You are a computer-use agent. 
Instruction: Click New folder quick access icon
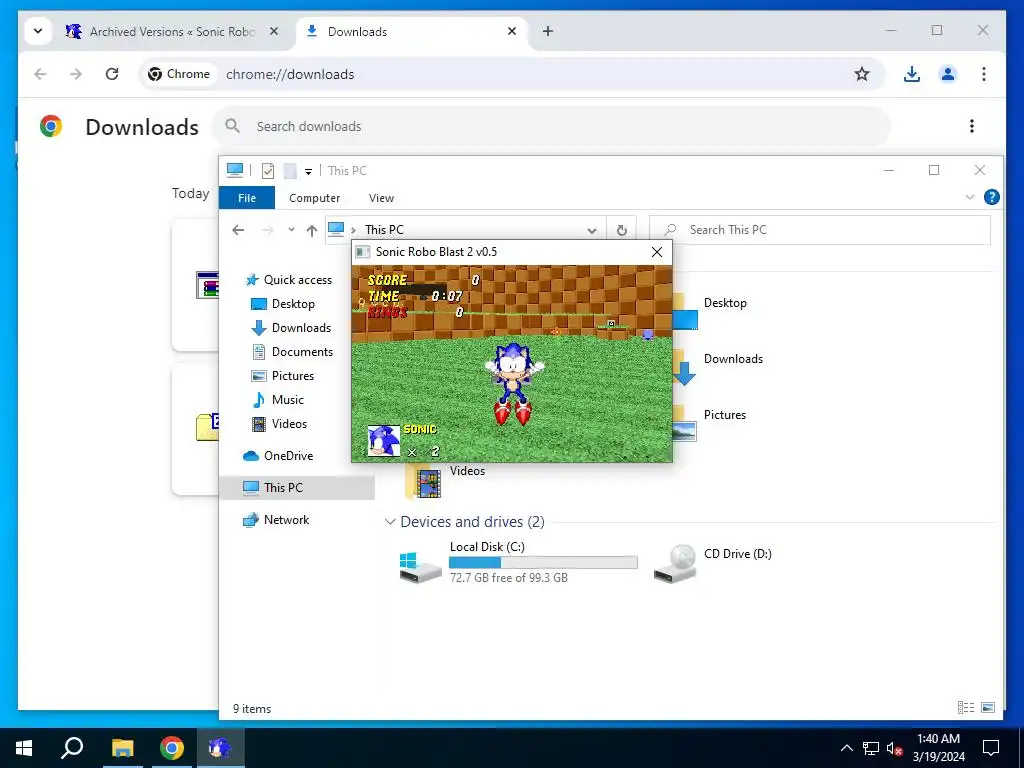pos(290,171)
